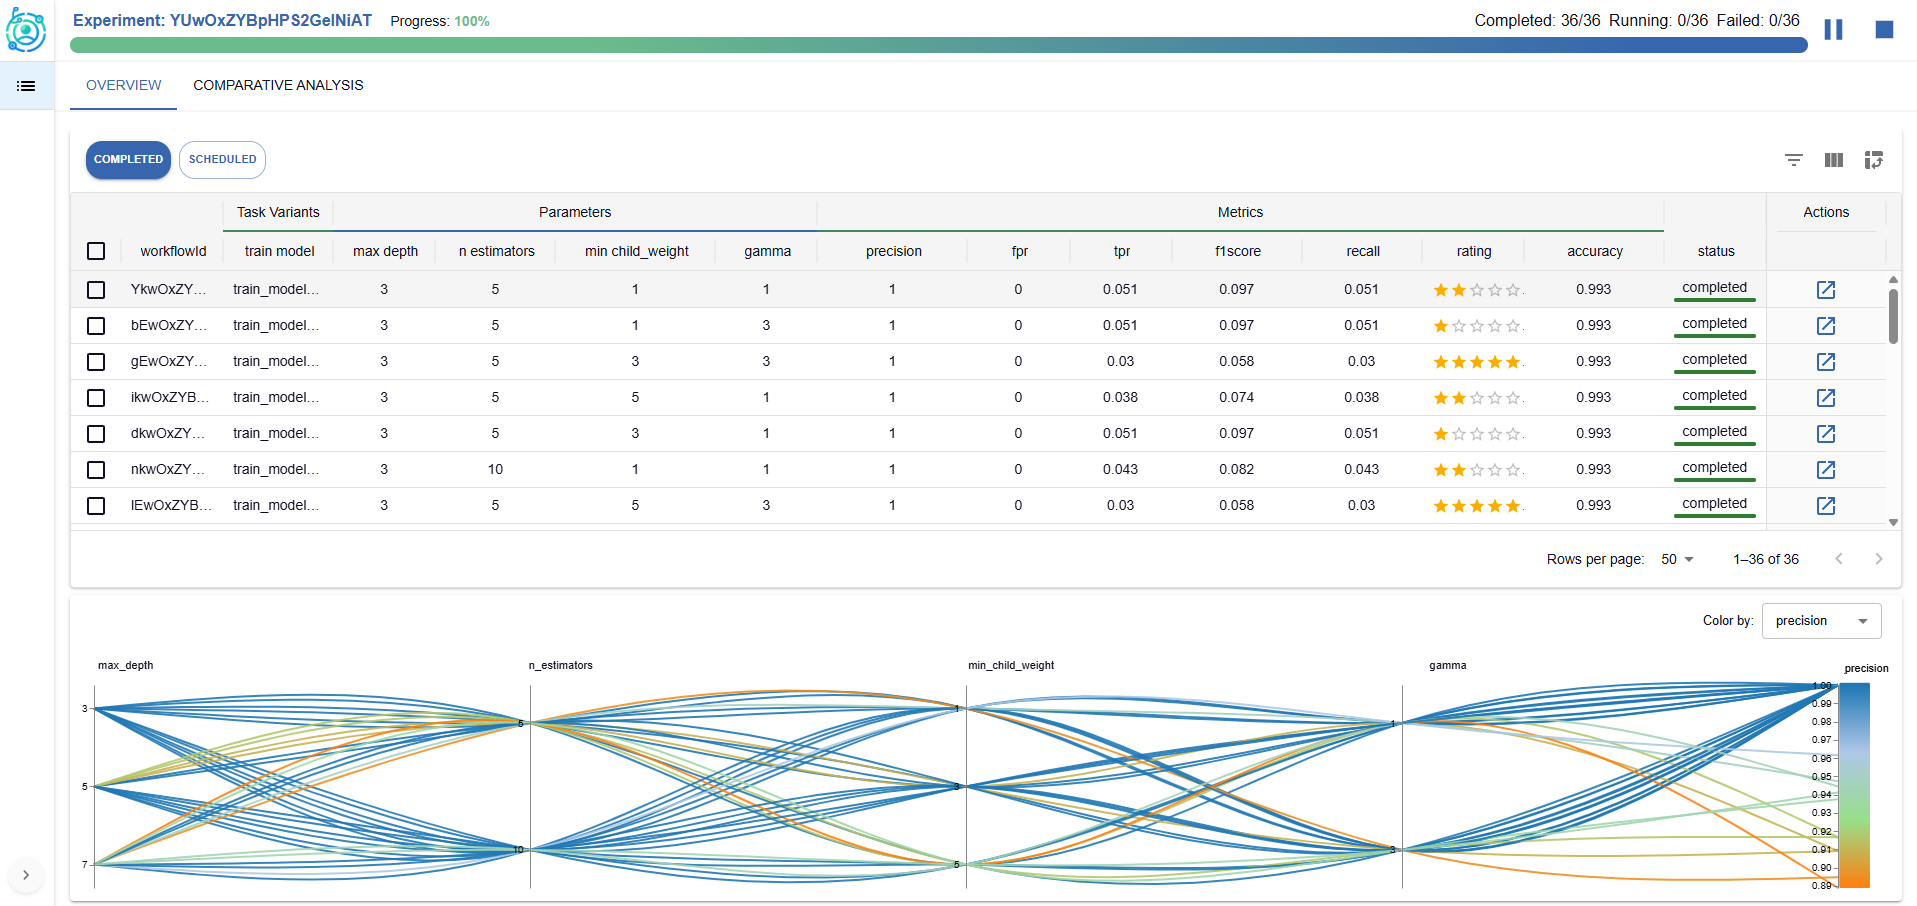Screen dimensions: 1917x906
Task: Toggle the select-all checkbox in header
Action: coord(96,251)
